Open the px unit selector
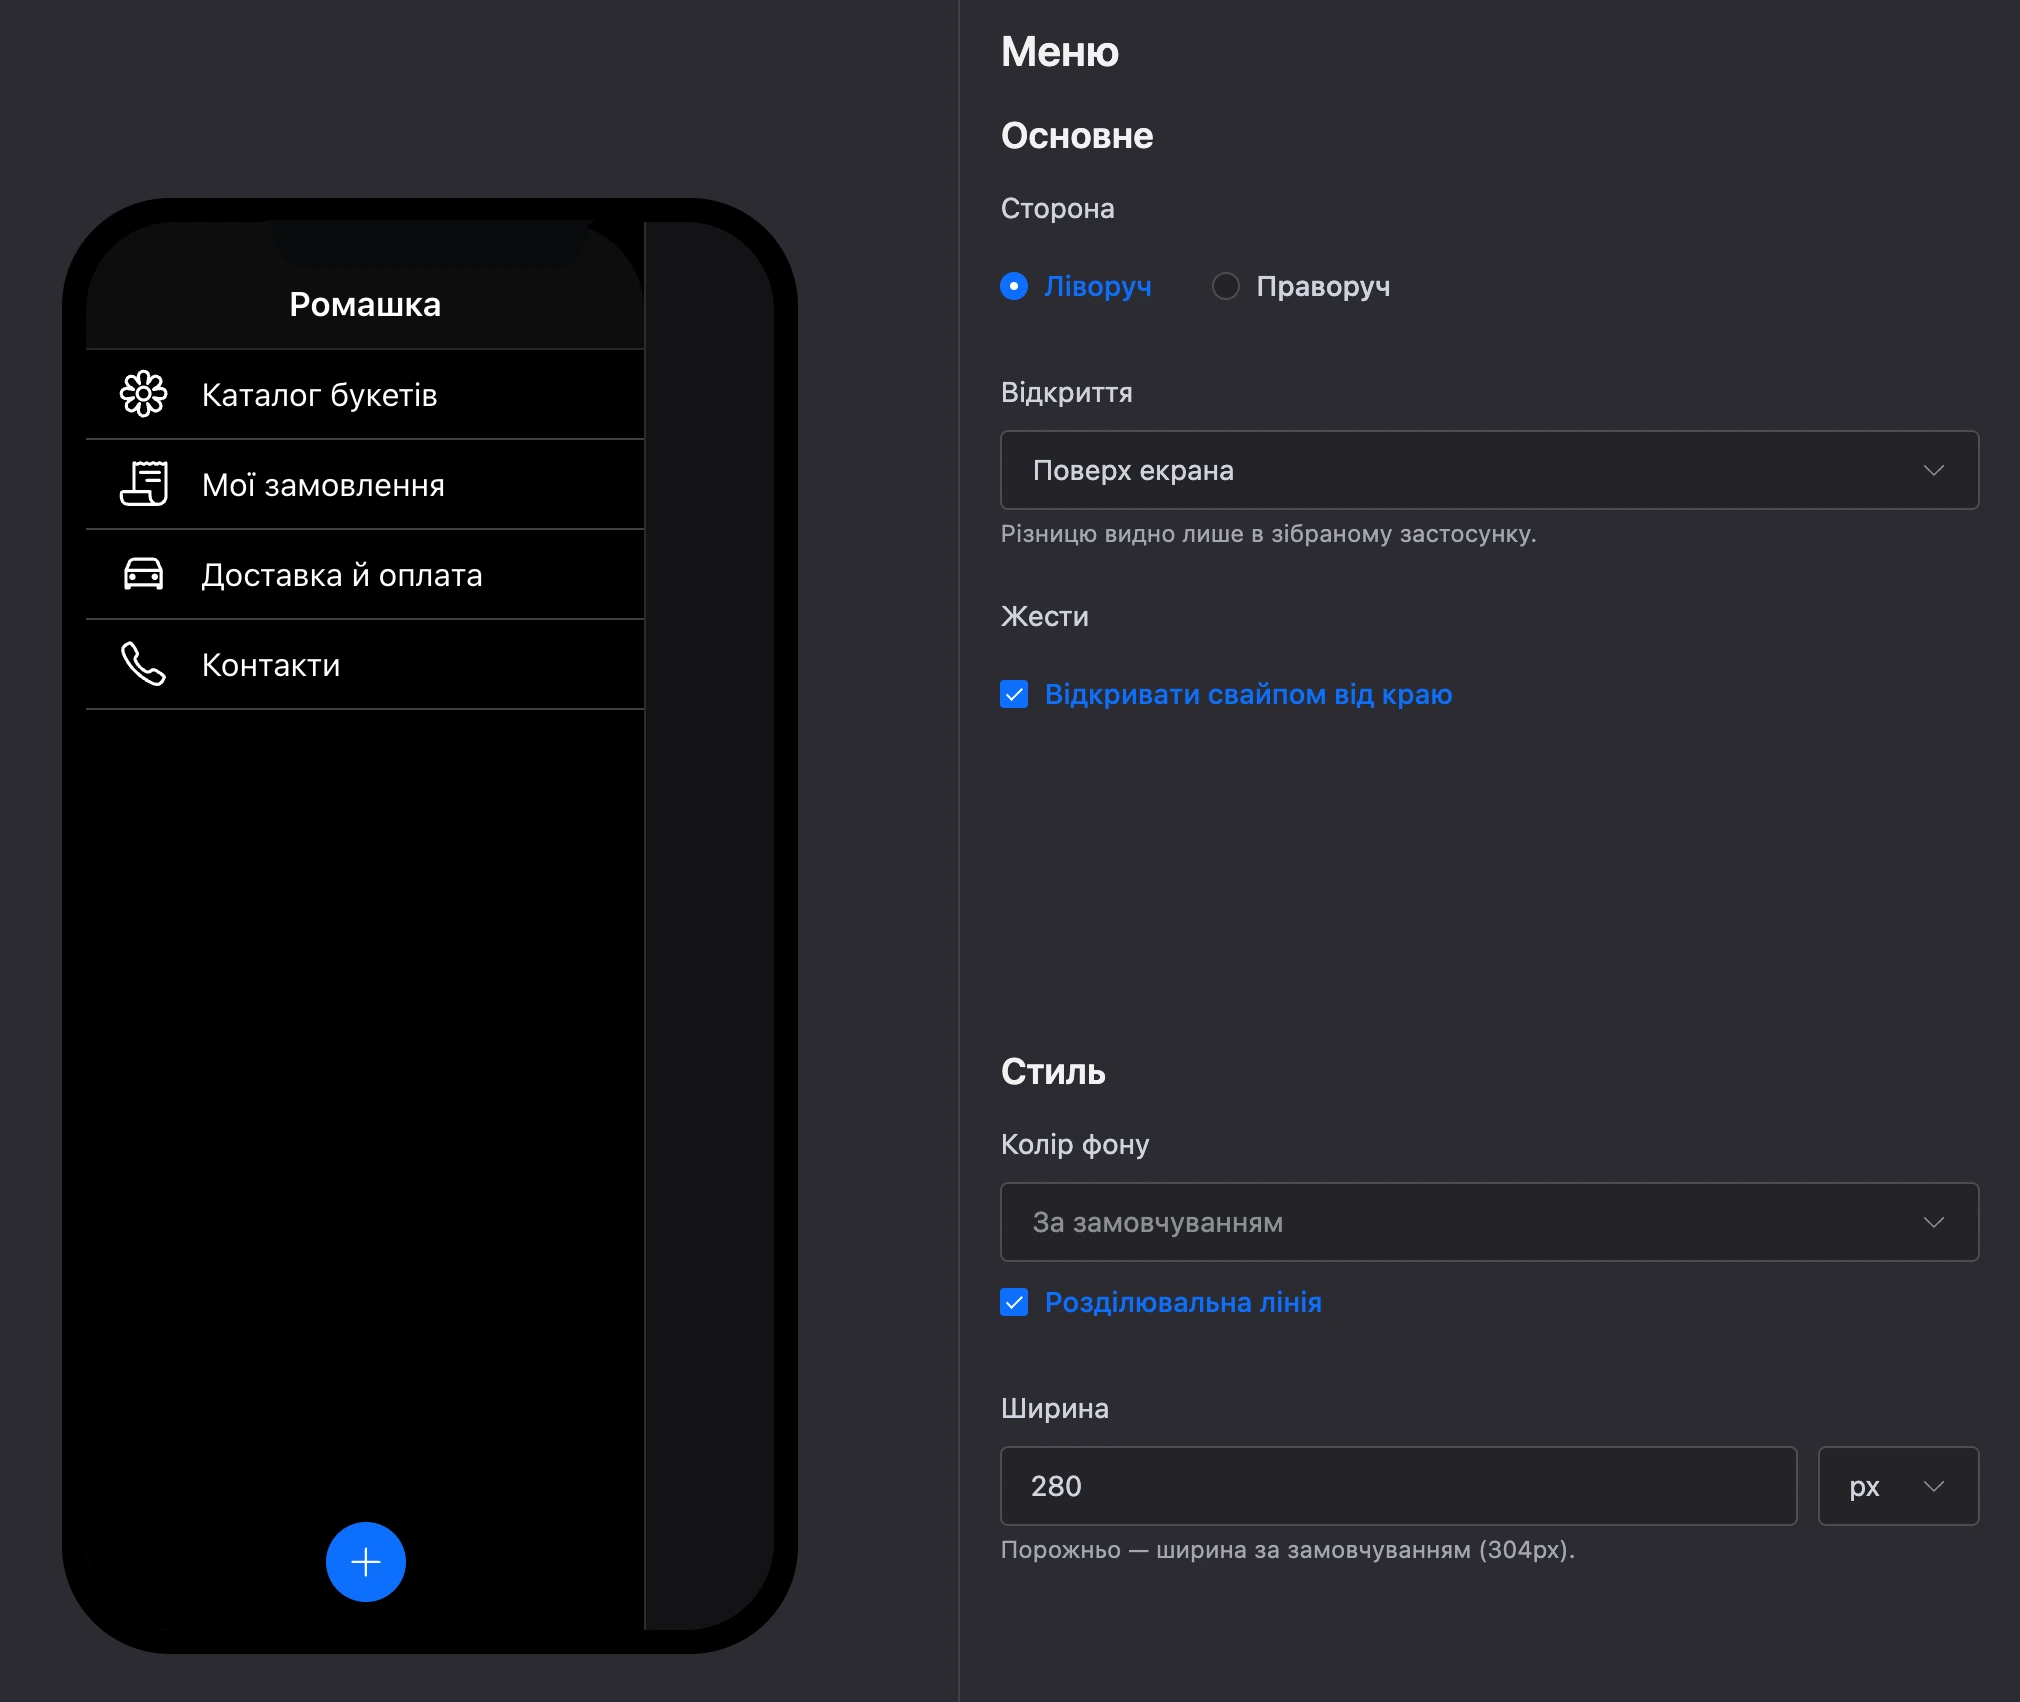Image resolution: width=2020 pixels, height=1702 pixels. click(1898, 1486)
